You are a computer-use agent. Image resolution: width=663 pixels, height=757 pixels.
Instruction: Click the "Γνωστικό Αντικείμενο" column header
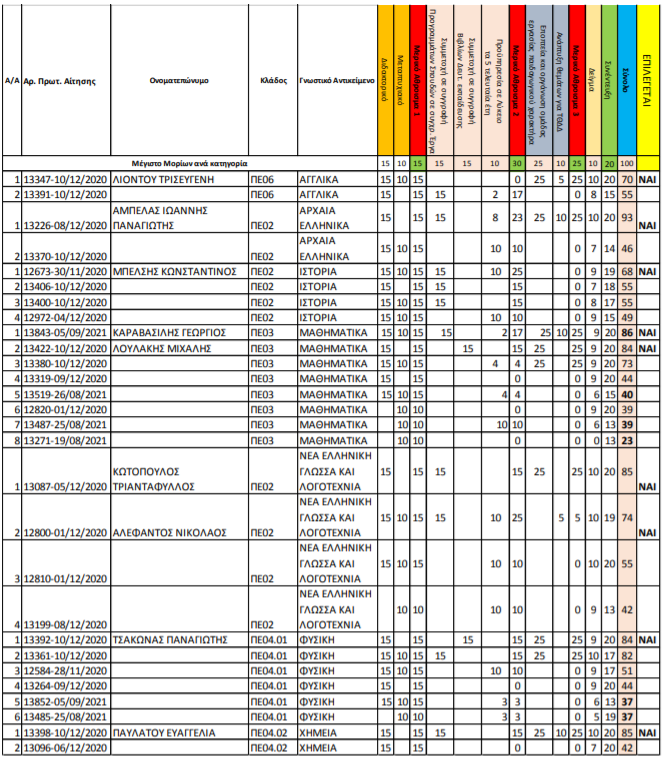point(337,81)
